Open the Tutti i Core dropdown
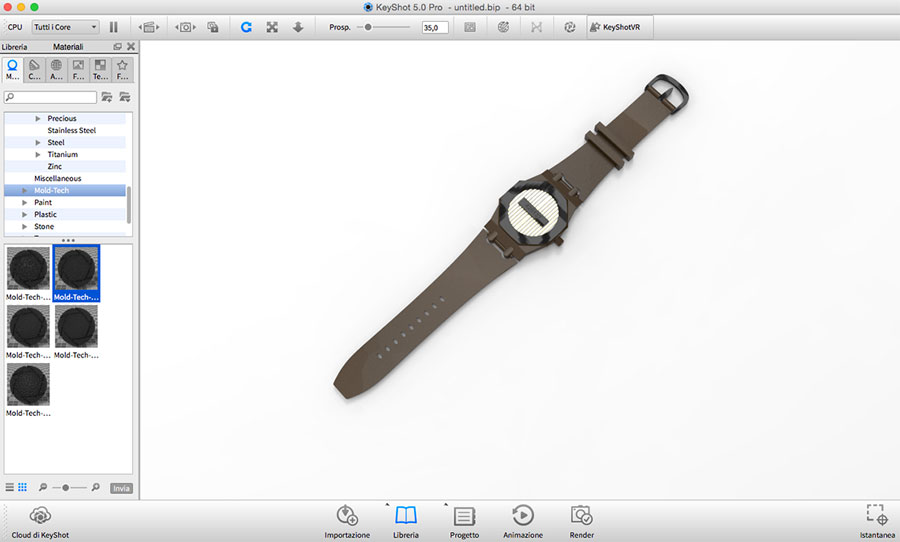Screen dimensions: 900x542 65,27
